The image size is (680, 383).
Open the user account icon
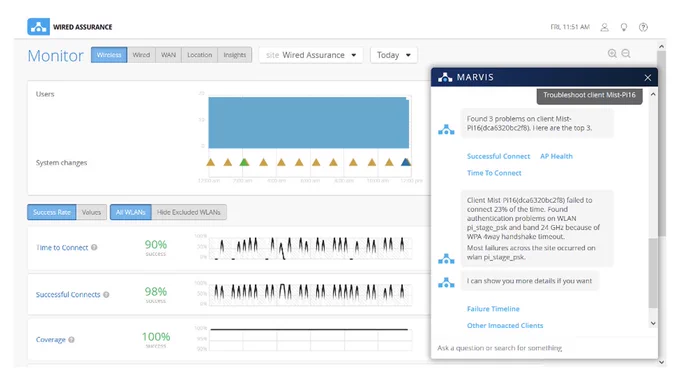coord(604,27)
